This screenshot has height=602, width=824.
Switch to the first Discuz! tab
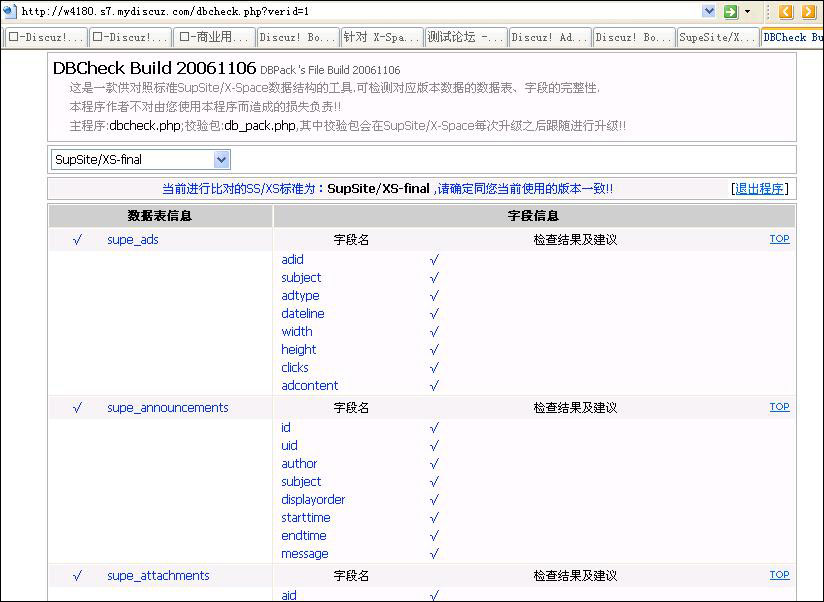[x=46, y=37]
